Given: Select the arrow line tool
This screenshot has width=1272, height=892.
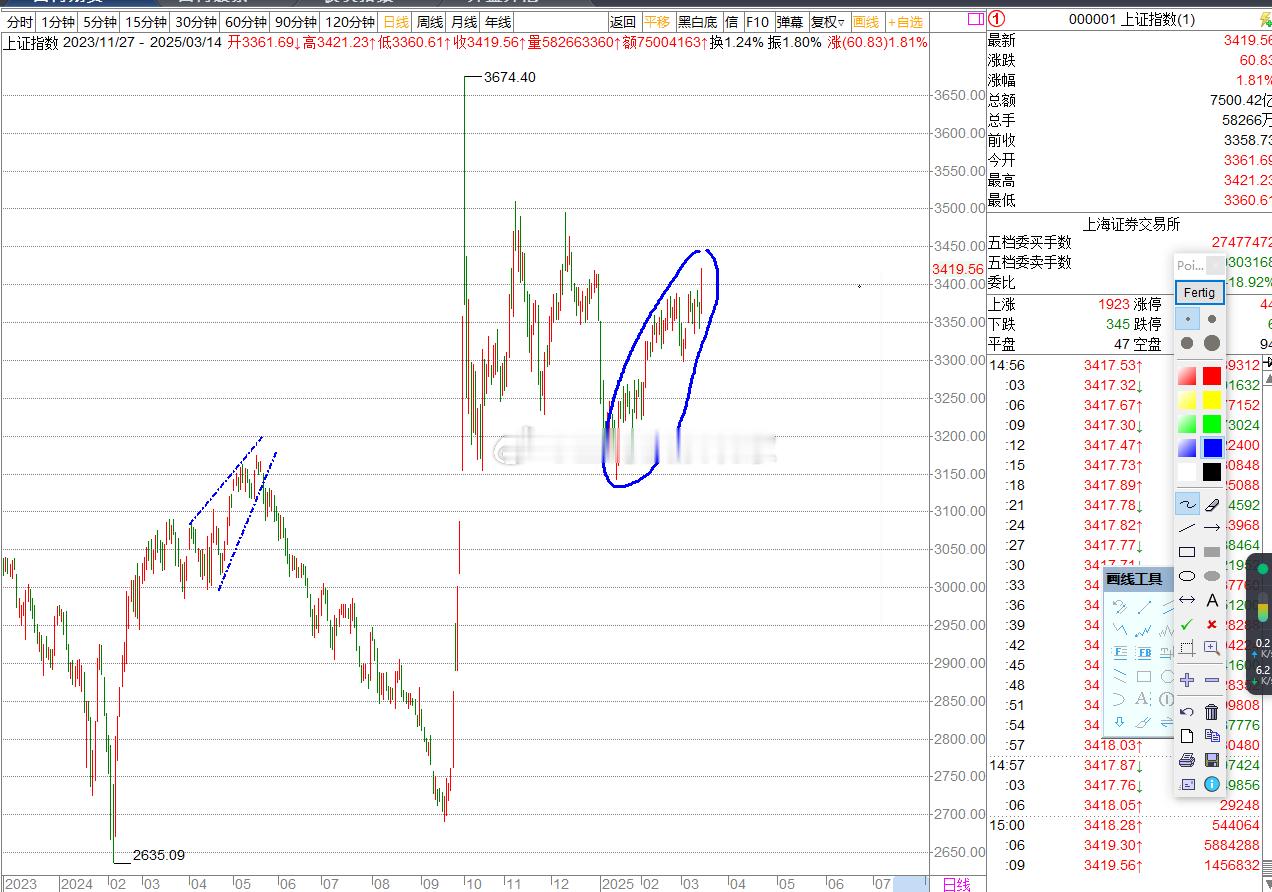Looking at the screenshot, I should [x=1212, y=528].
